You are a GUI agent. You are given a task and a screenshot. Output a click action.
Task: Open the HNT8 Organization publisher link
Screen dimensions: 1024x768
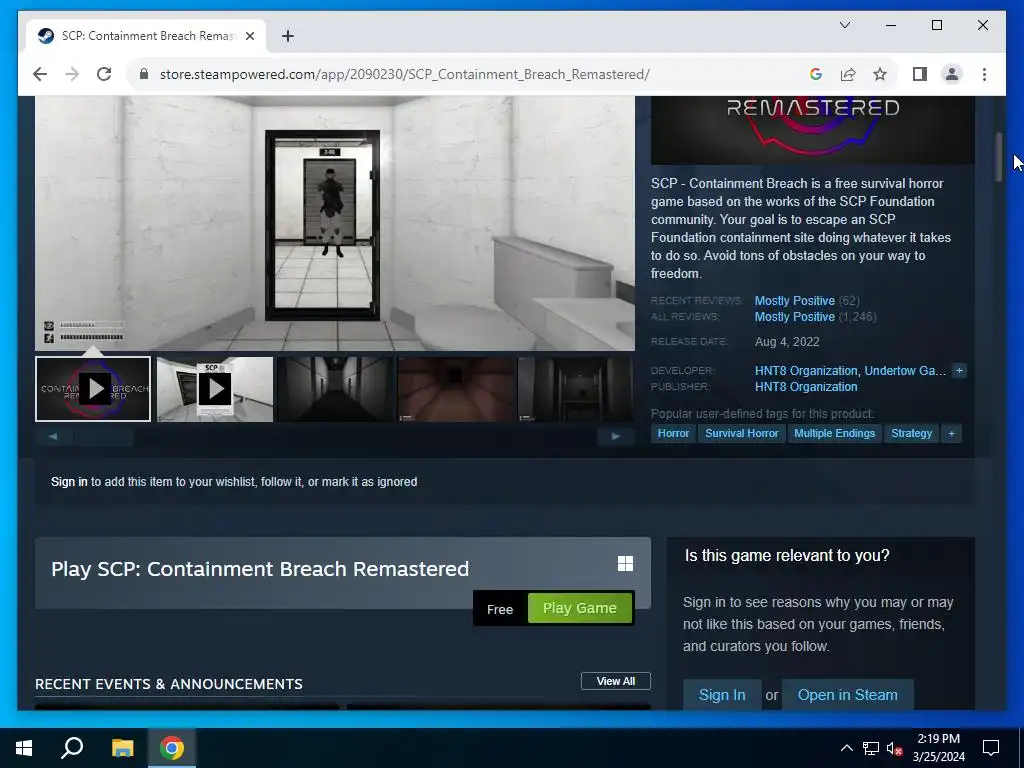click(x=806, y=387)
